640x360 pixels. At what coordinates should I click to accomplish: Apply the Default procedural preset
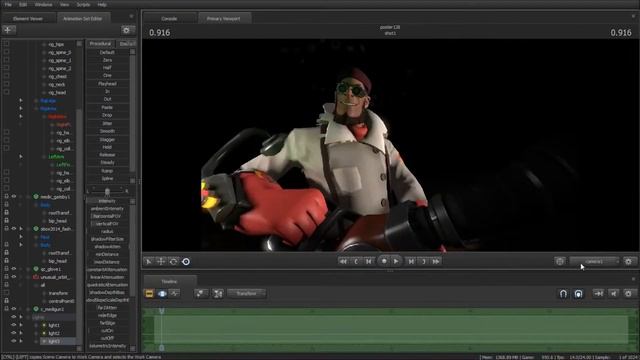(x=107, y=52)
